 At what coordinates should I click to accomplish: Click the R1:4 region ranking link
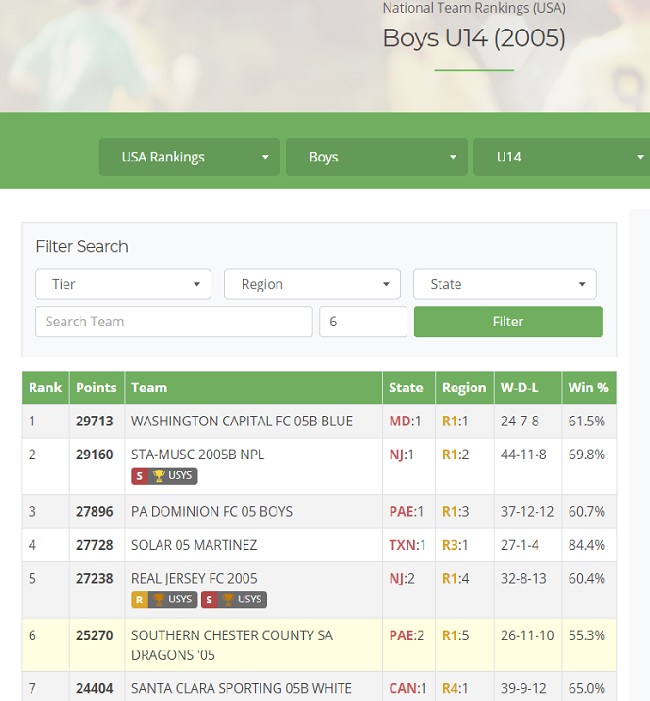click(456, 579)
